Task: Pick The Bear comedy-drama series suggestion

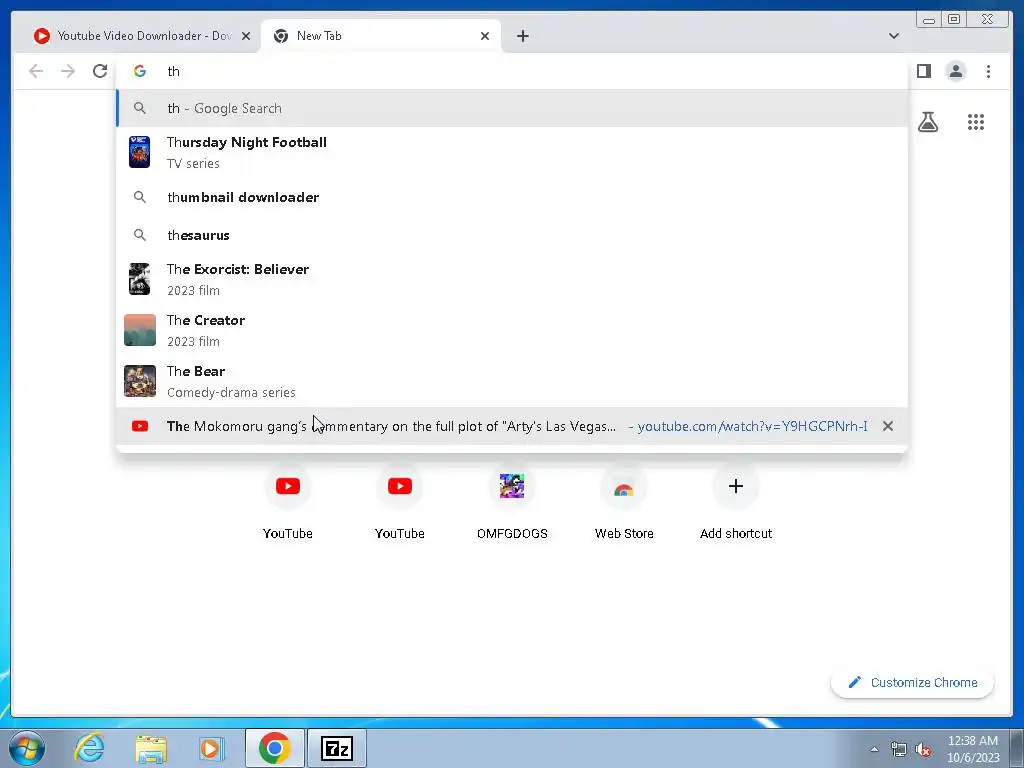Action: tap(511, 381)
